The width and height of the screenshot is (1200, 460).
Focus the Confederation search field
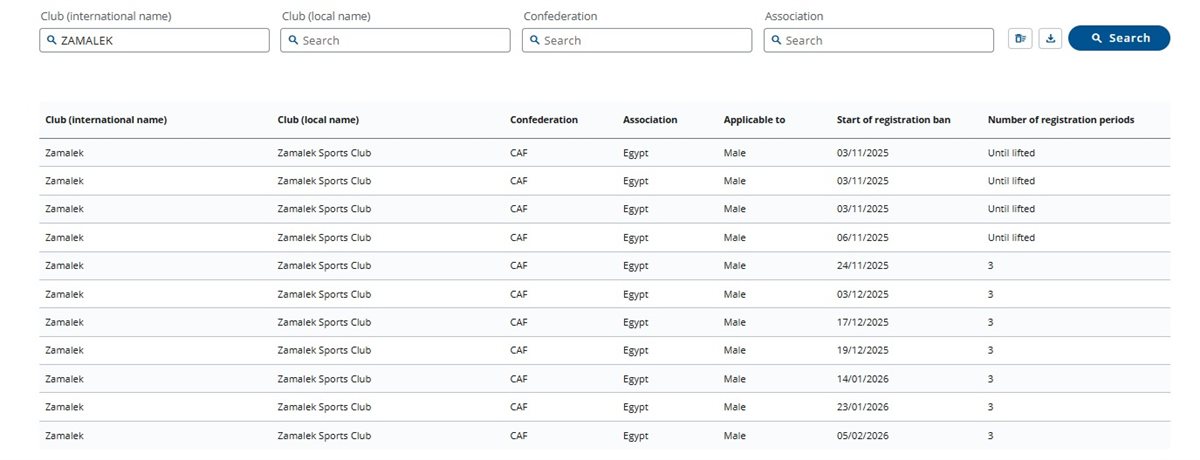(x=637, y=40)
